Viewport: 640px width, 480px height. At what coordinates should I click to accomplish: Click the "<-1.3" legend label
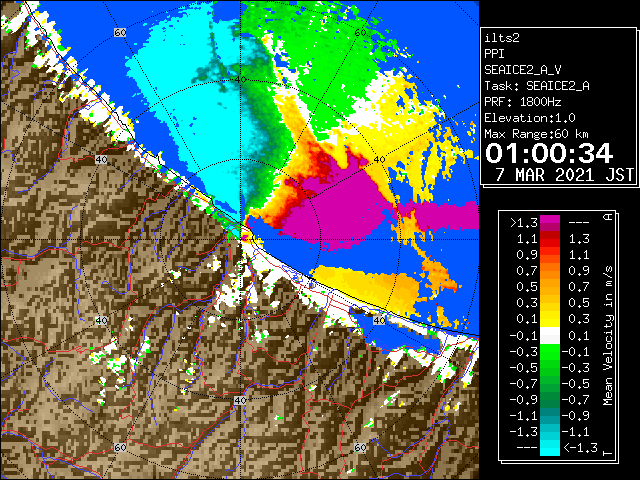tap(580, 447)
